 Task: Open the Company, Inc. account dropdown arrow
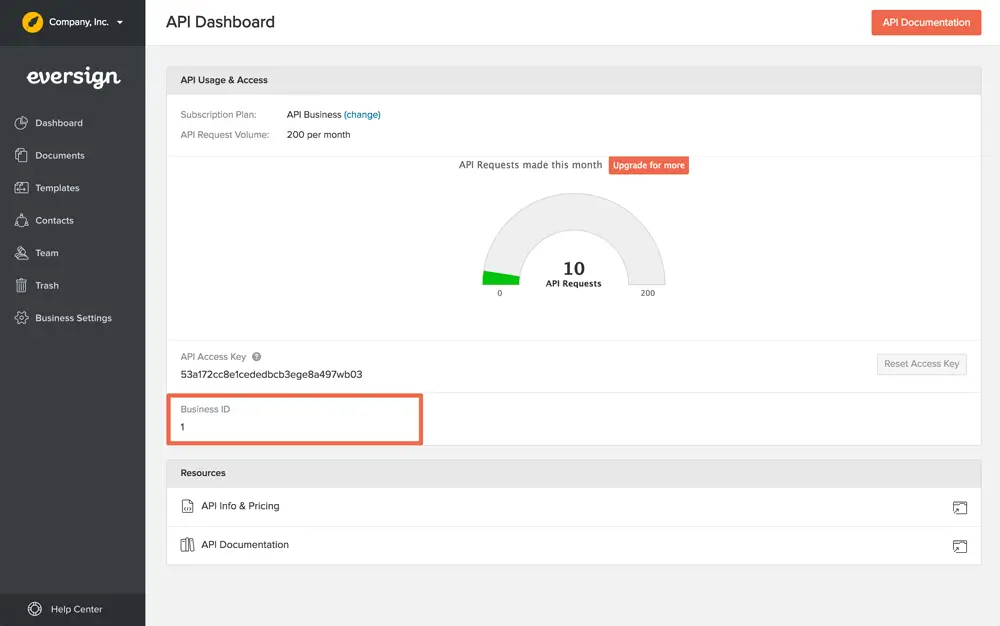pyautogui.click(x=119, y=22)
